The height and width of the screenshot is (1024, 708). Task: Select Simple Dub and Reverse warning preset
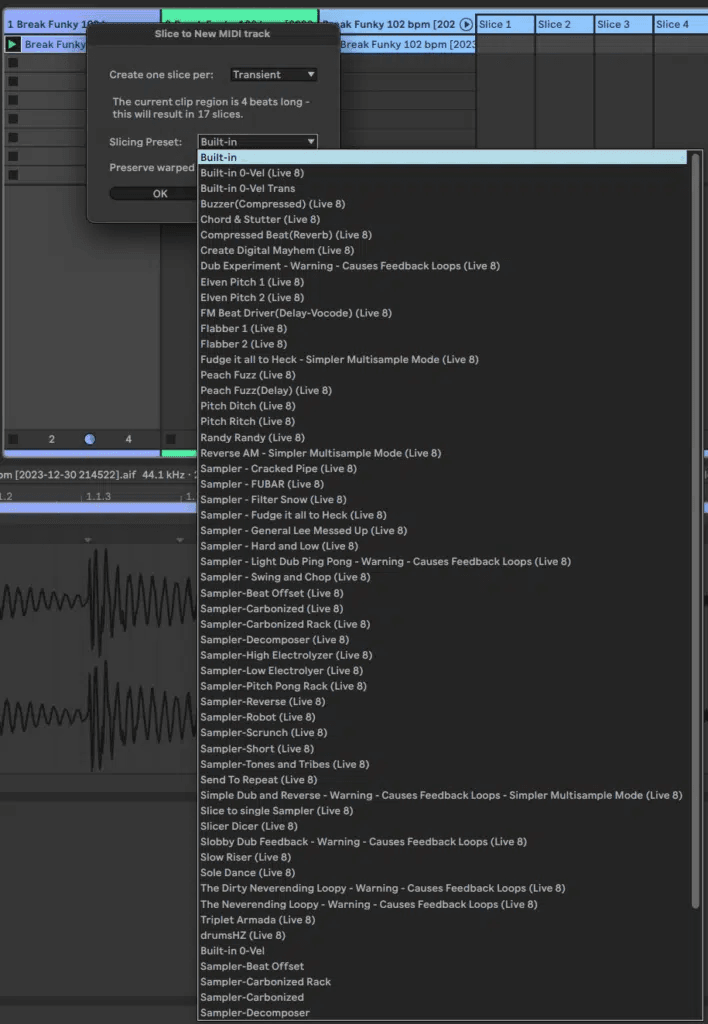tap(443, 795)
